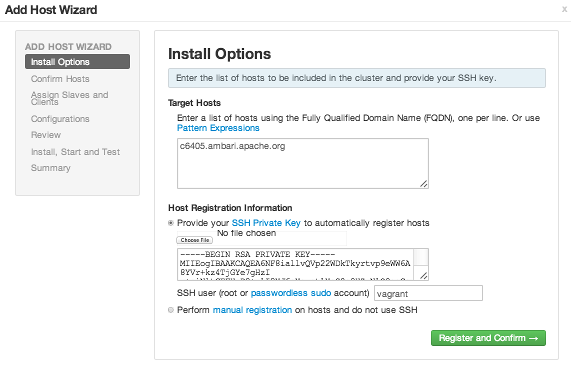Click inside the RSA private key textarea
The image size is (571, 367).
pos(295,265)
